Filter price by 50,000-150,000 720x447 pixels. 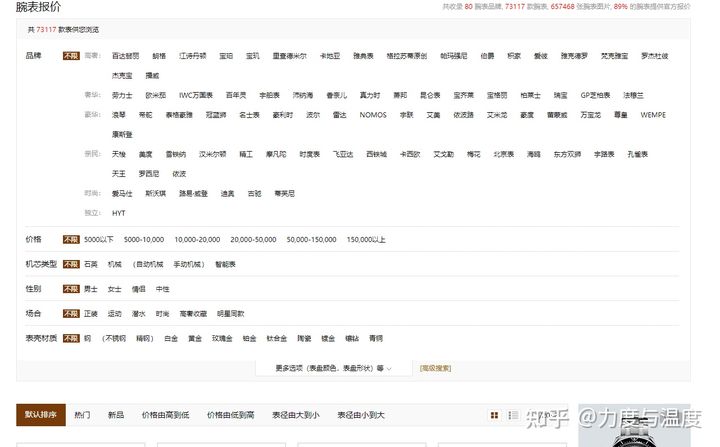311,240
